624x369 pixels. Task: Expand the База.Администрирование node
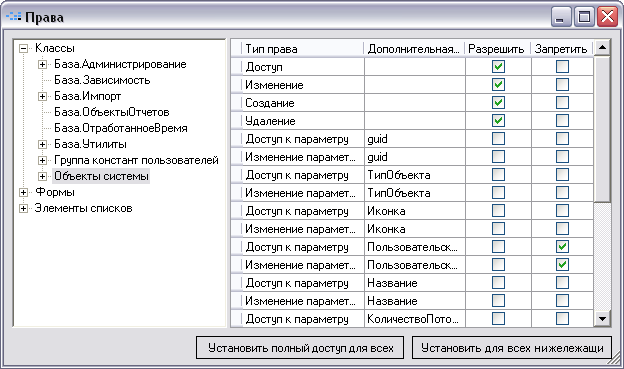(x=43, y=64)
